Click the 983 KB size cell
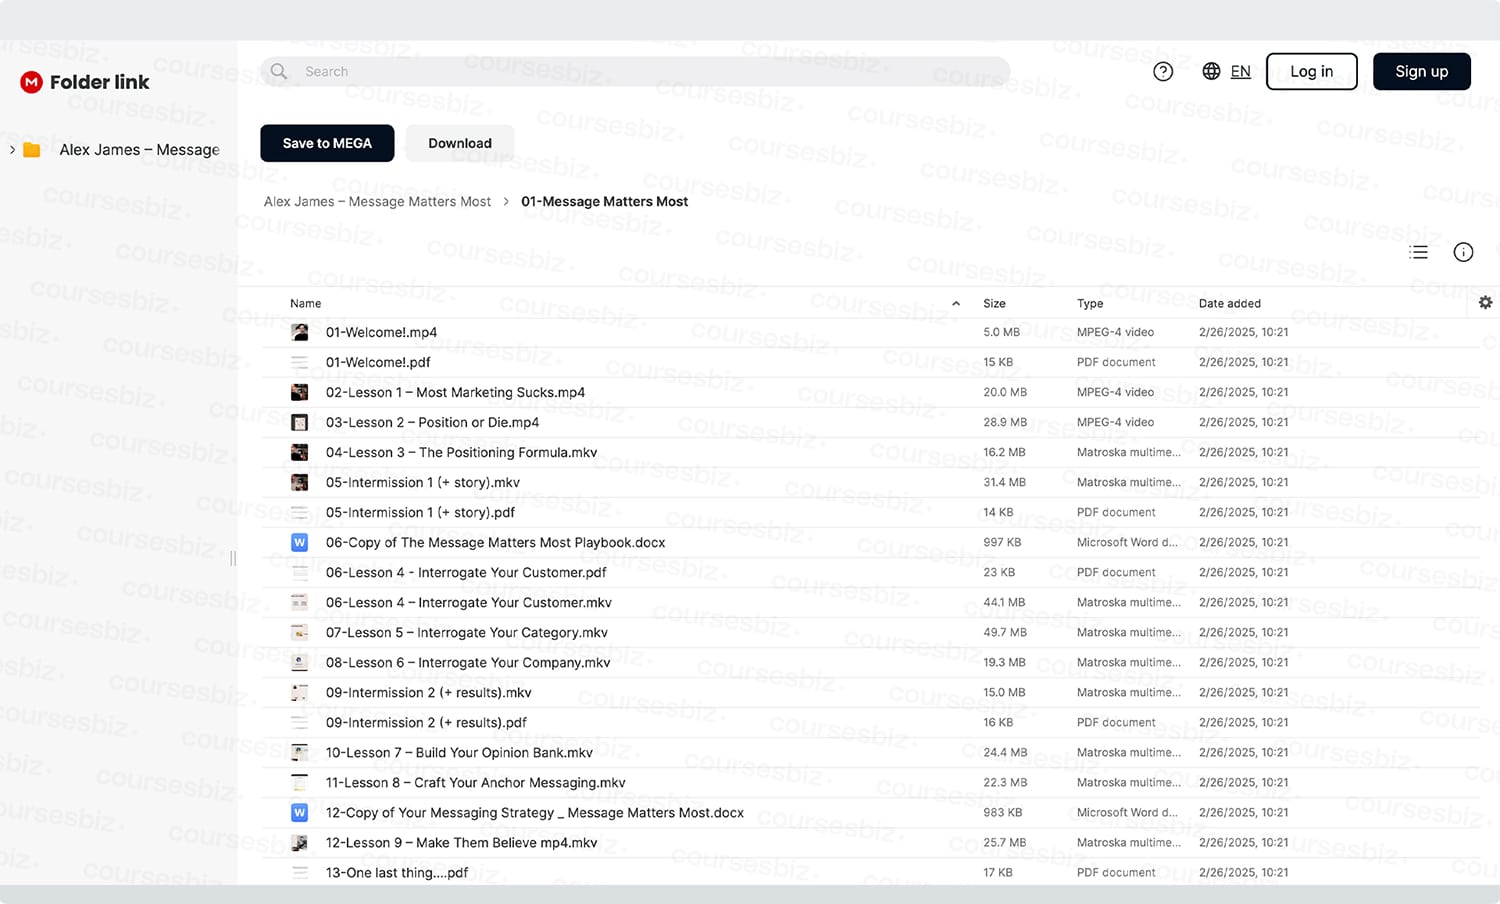 coord(1002,812)
